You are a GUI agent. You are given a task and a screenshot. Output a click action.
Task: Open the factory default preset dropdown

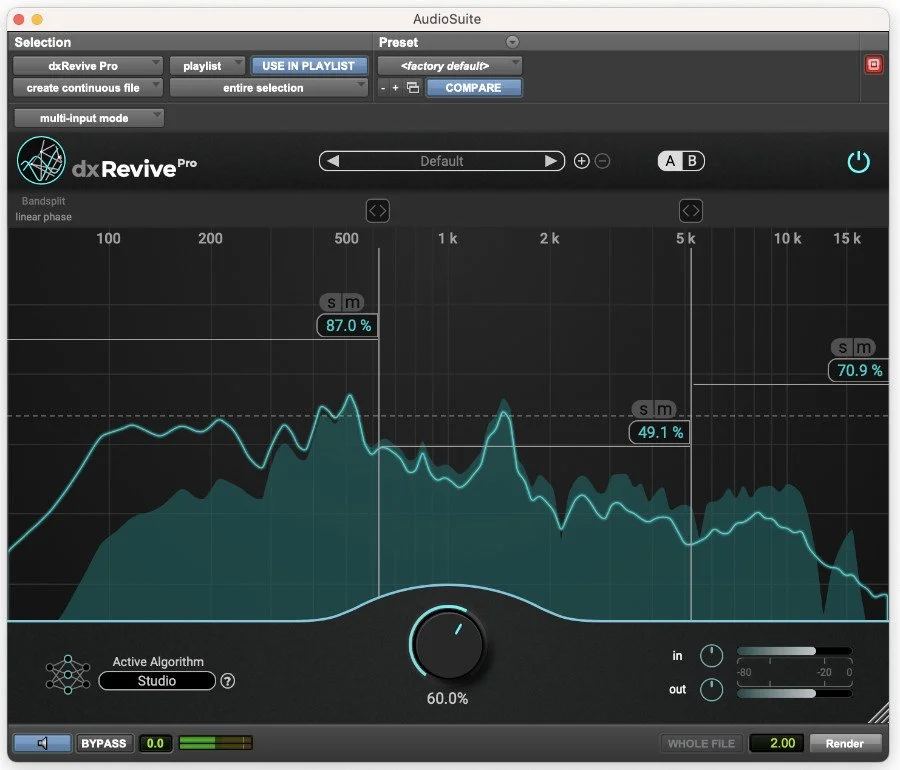449,66
